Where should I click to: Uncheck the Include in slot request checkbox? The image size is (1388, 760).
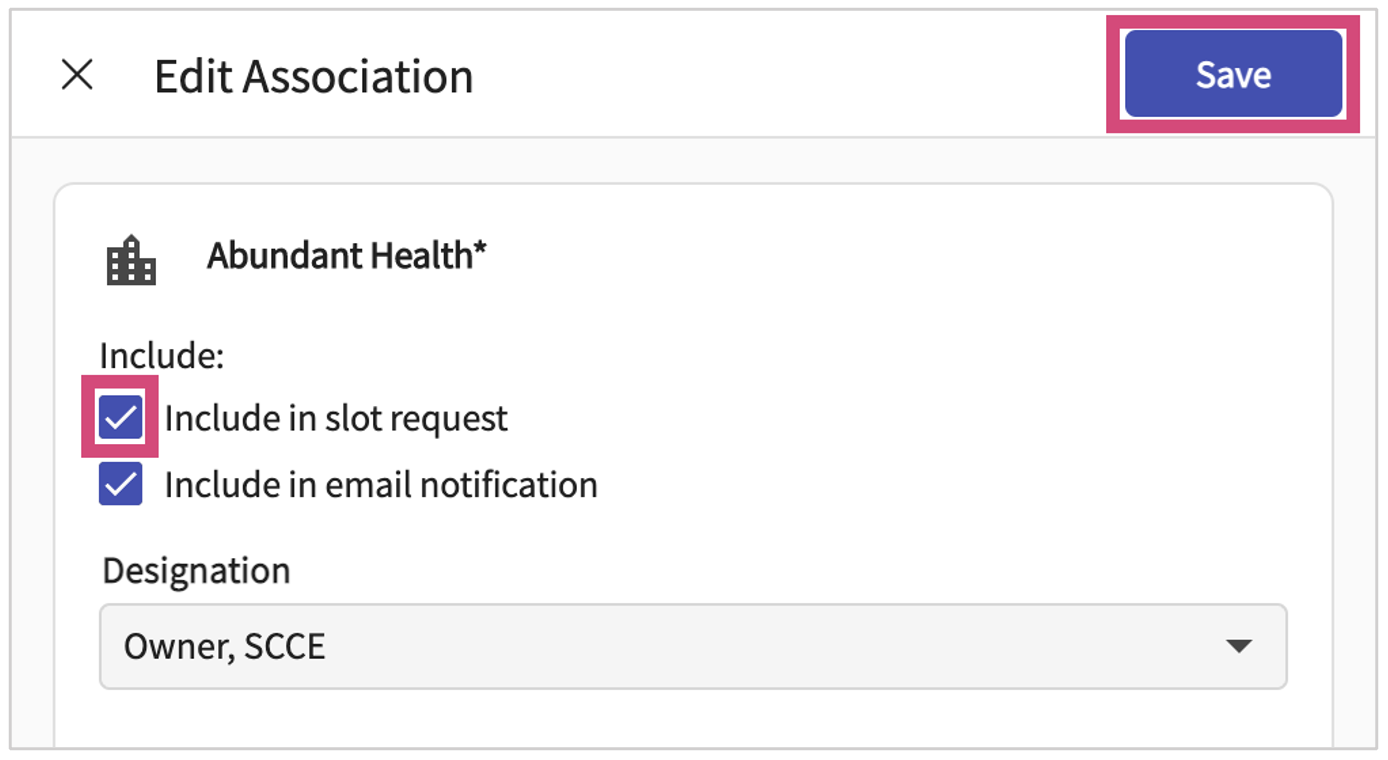[120, 418]
